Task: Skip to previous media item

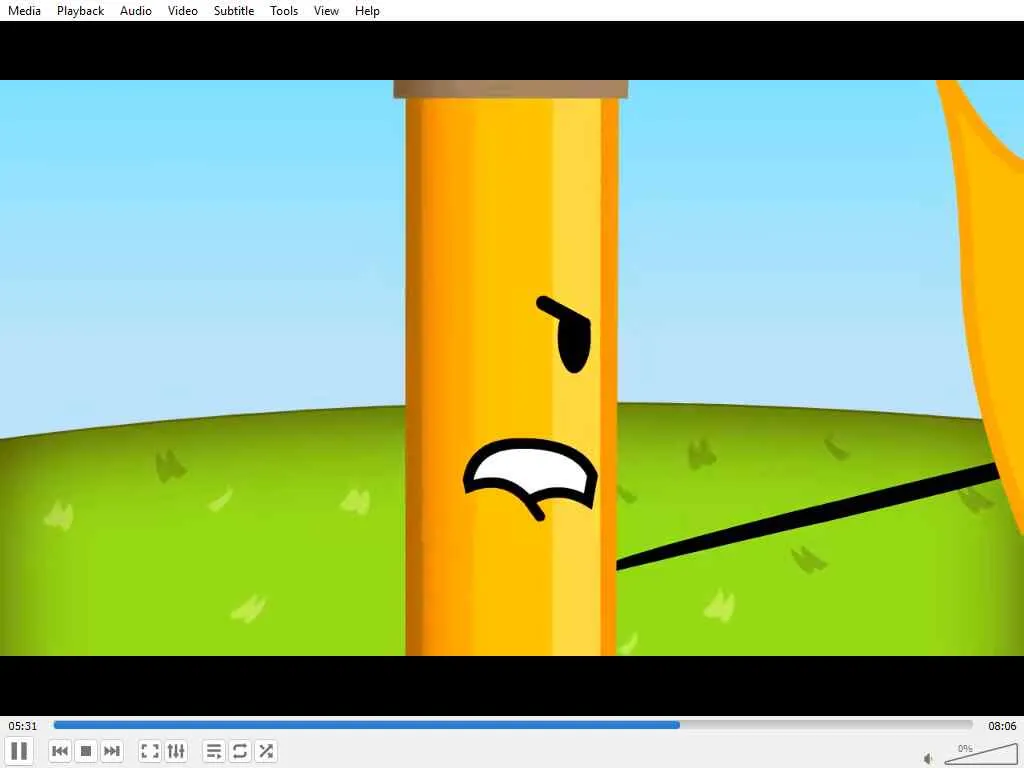Action: coord(59,751)
